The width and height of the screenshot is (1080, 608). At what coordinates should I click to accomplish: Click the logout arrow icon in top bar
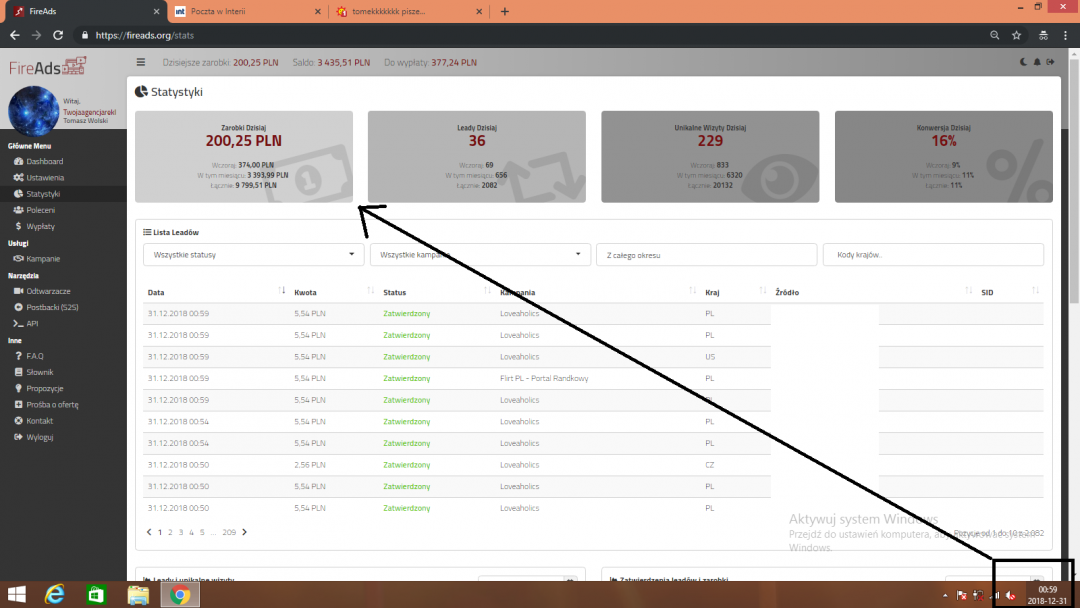[1050, 62]
